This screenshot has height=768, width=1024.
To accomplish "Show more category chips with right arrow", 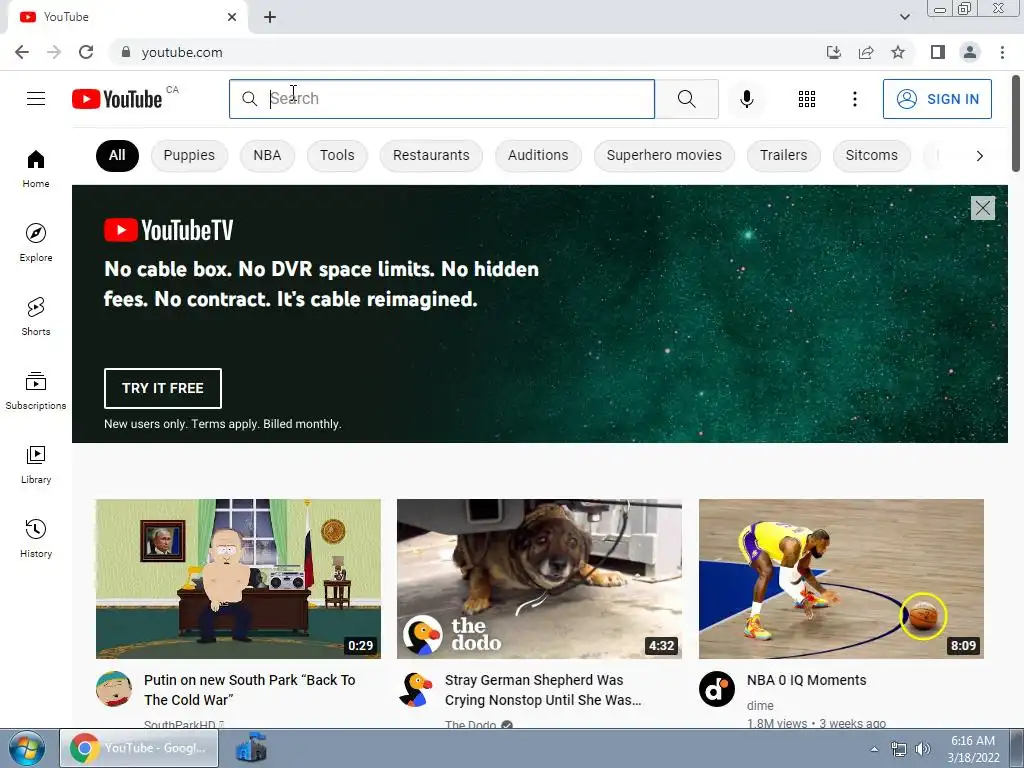I will tap(979, 155).
